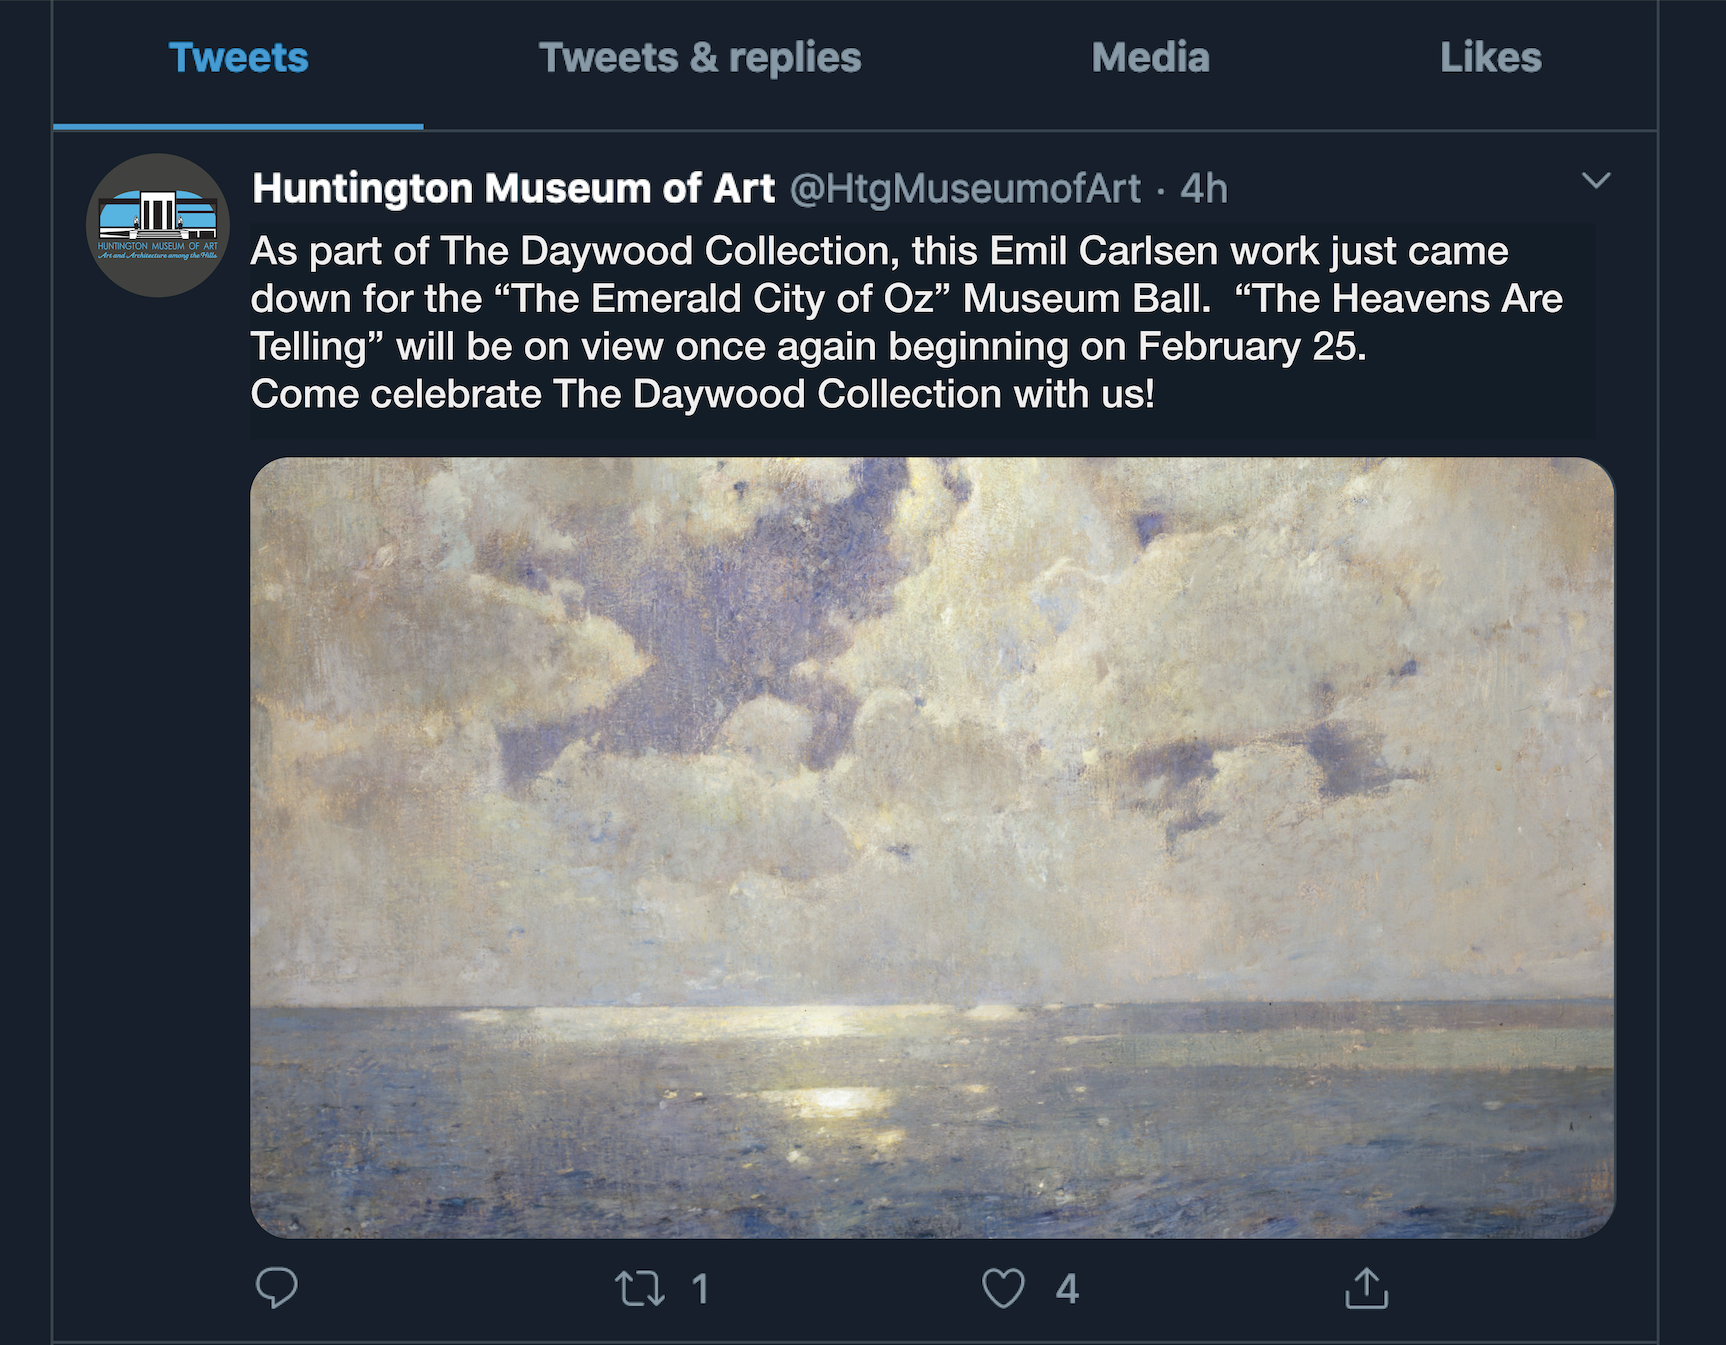Click the retweet count number 1

(x=700, y=1288)
